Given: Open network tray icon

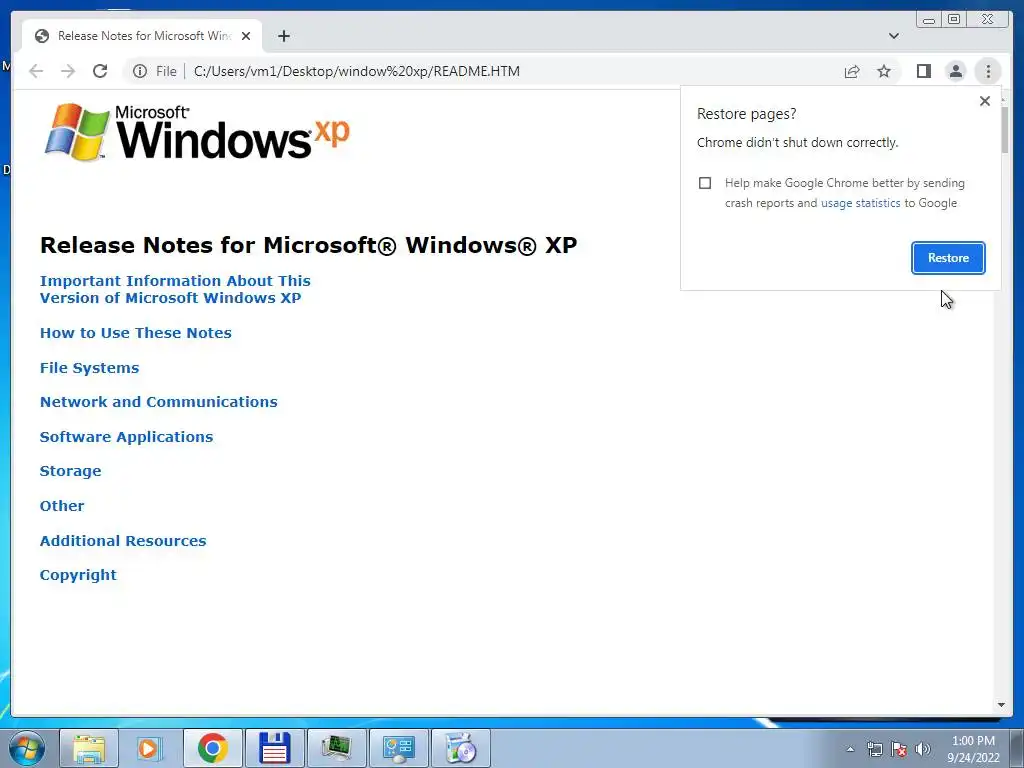Looking at the screenshot, I should coord(874,749).
